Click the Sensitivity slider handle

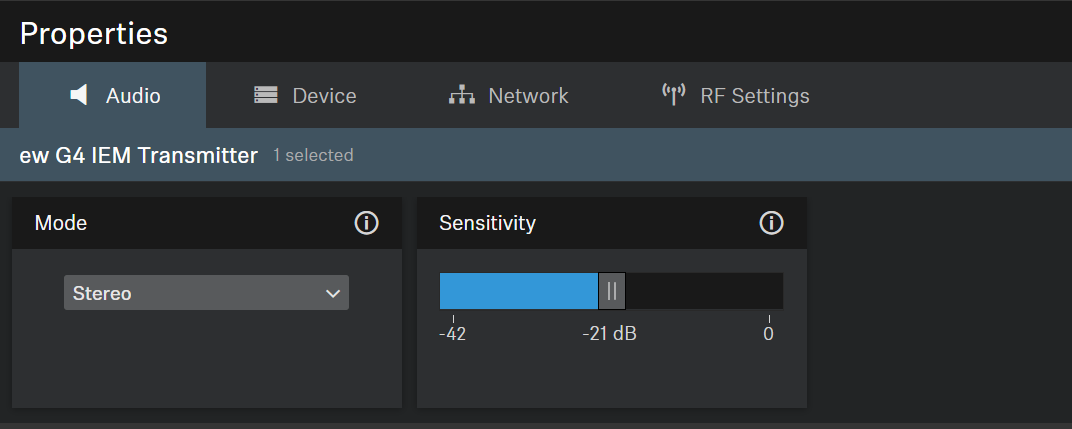(x=612, y=291)
